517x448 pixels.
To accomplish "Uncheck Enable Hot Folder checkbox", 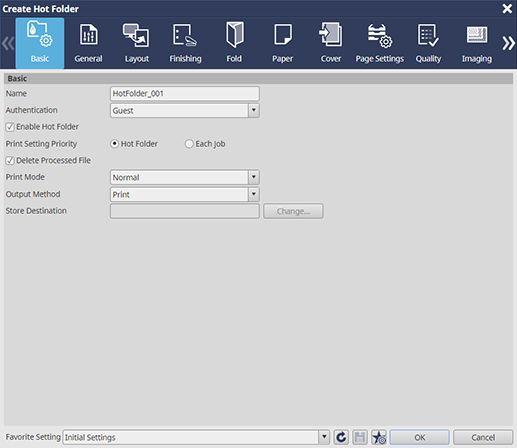I will [10, 127].
